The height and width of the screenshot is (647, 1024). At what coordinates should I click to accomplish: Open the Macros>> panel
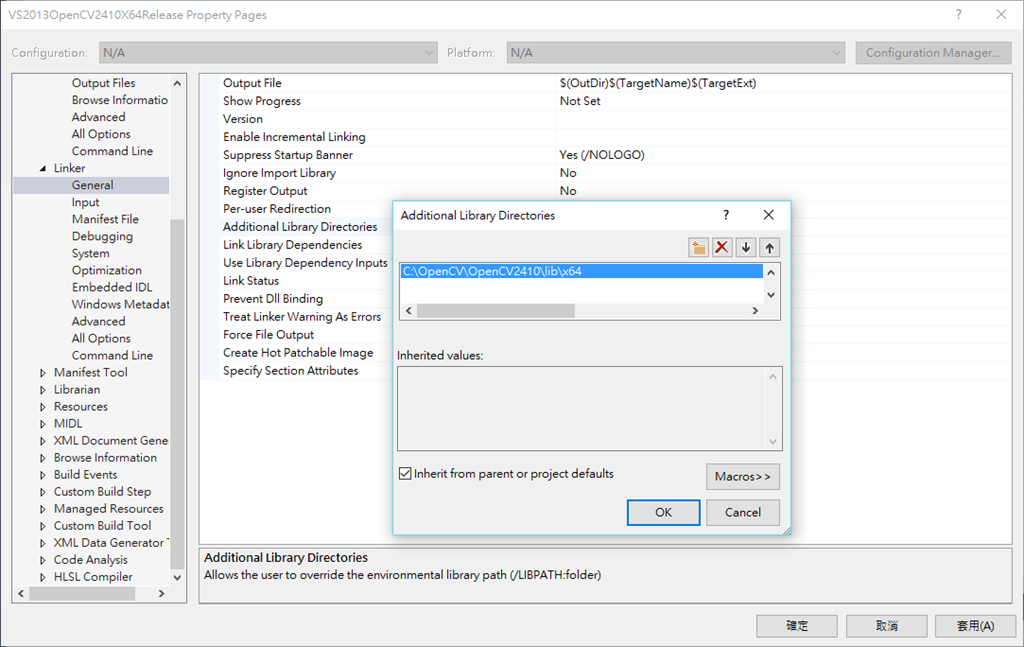[x=743, y=477]
